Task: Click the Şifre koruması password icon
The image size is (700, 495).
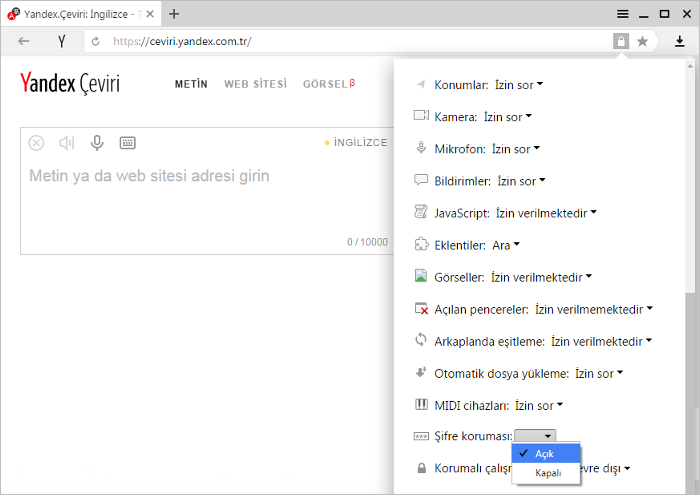Action: 421,436
